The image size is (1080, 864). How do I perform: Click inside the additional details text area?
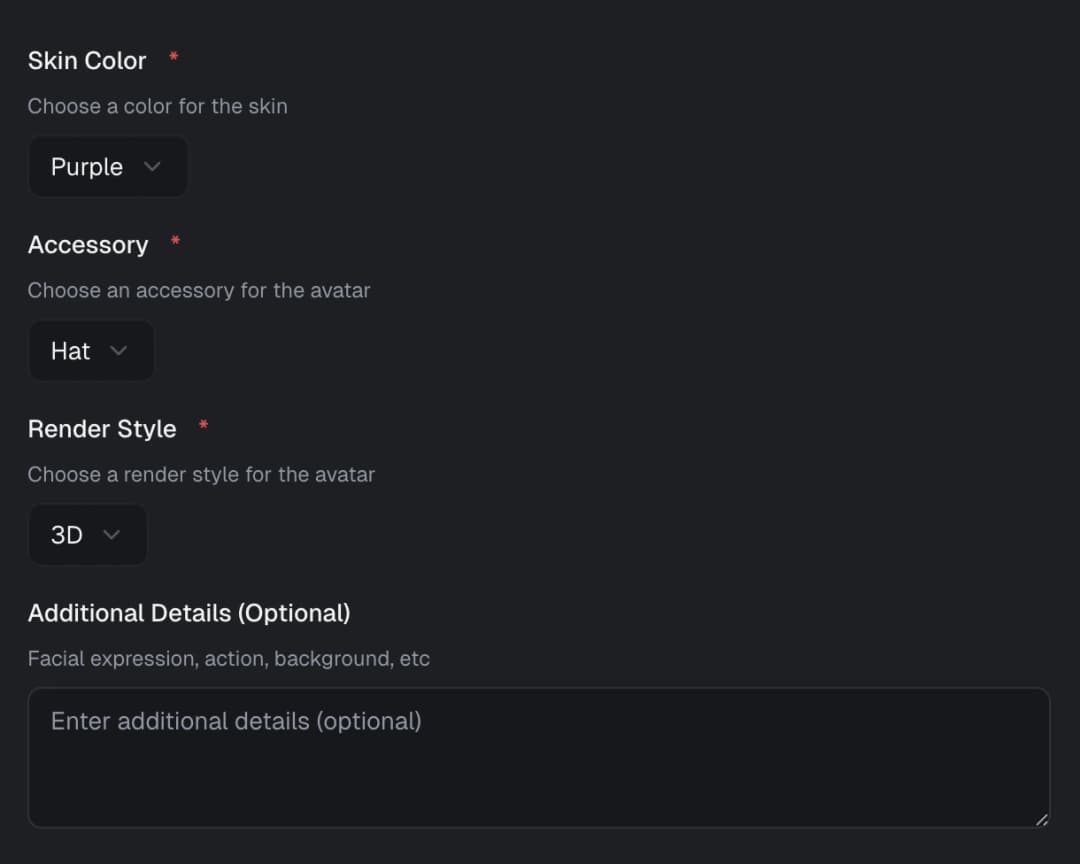tap(539, 770)
